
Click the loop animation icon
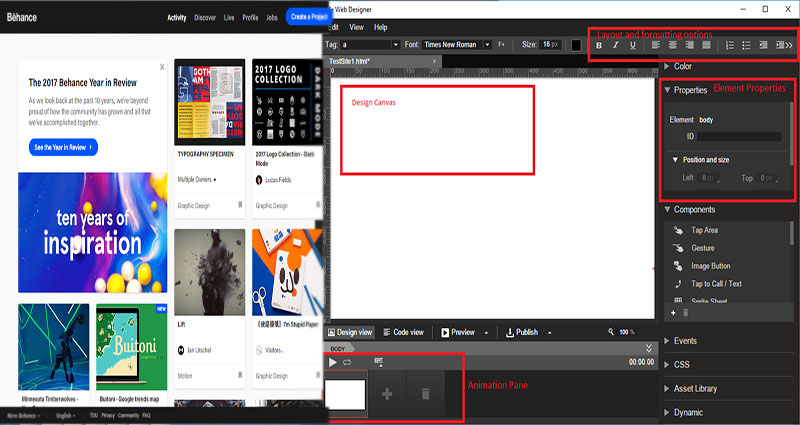347,362
